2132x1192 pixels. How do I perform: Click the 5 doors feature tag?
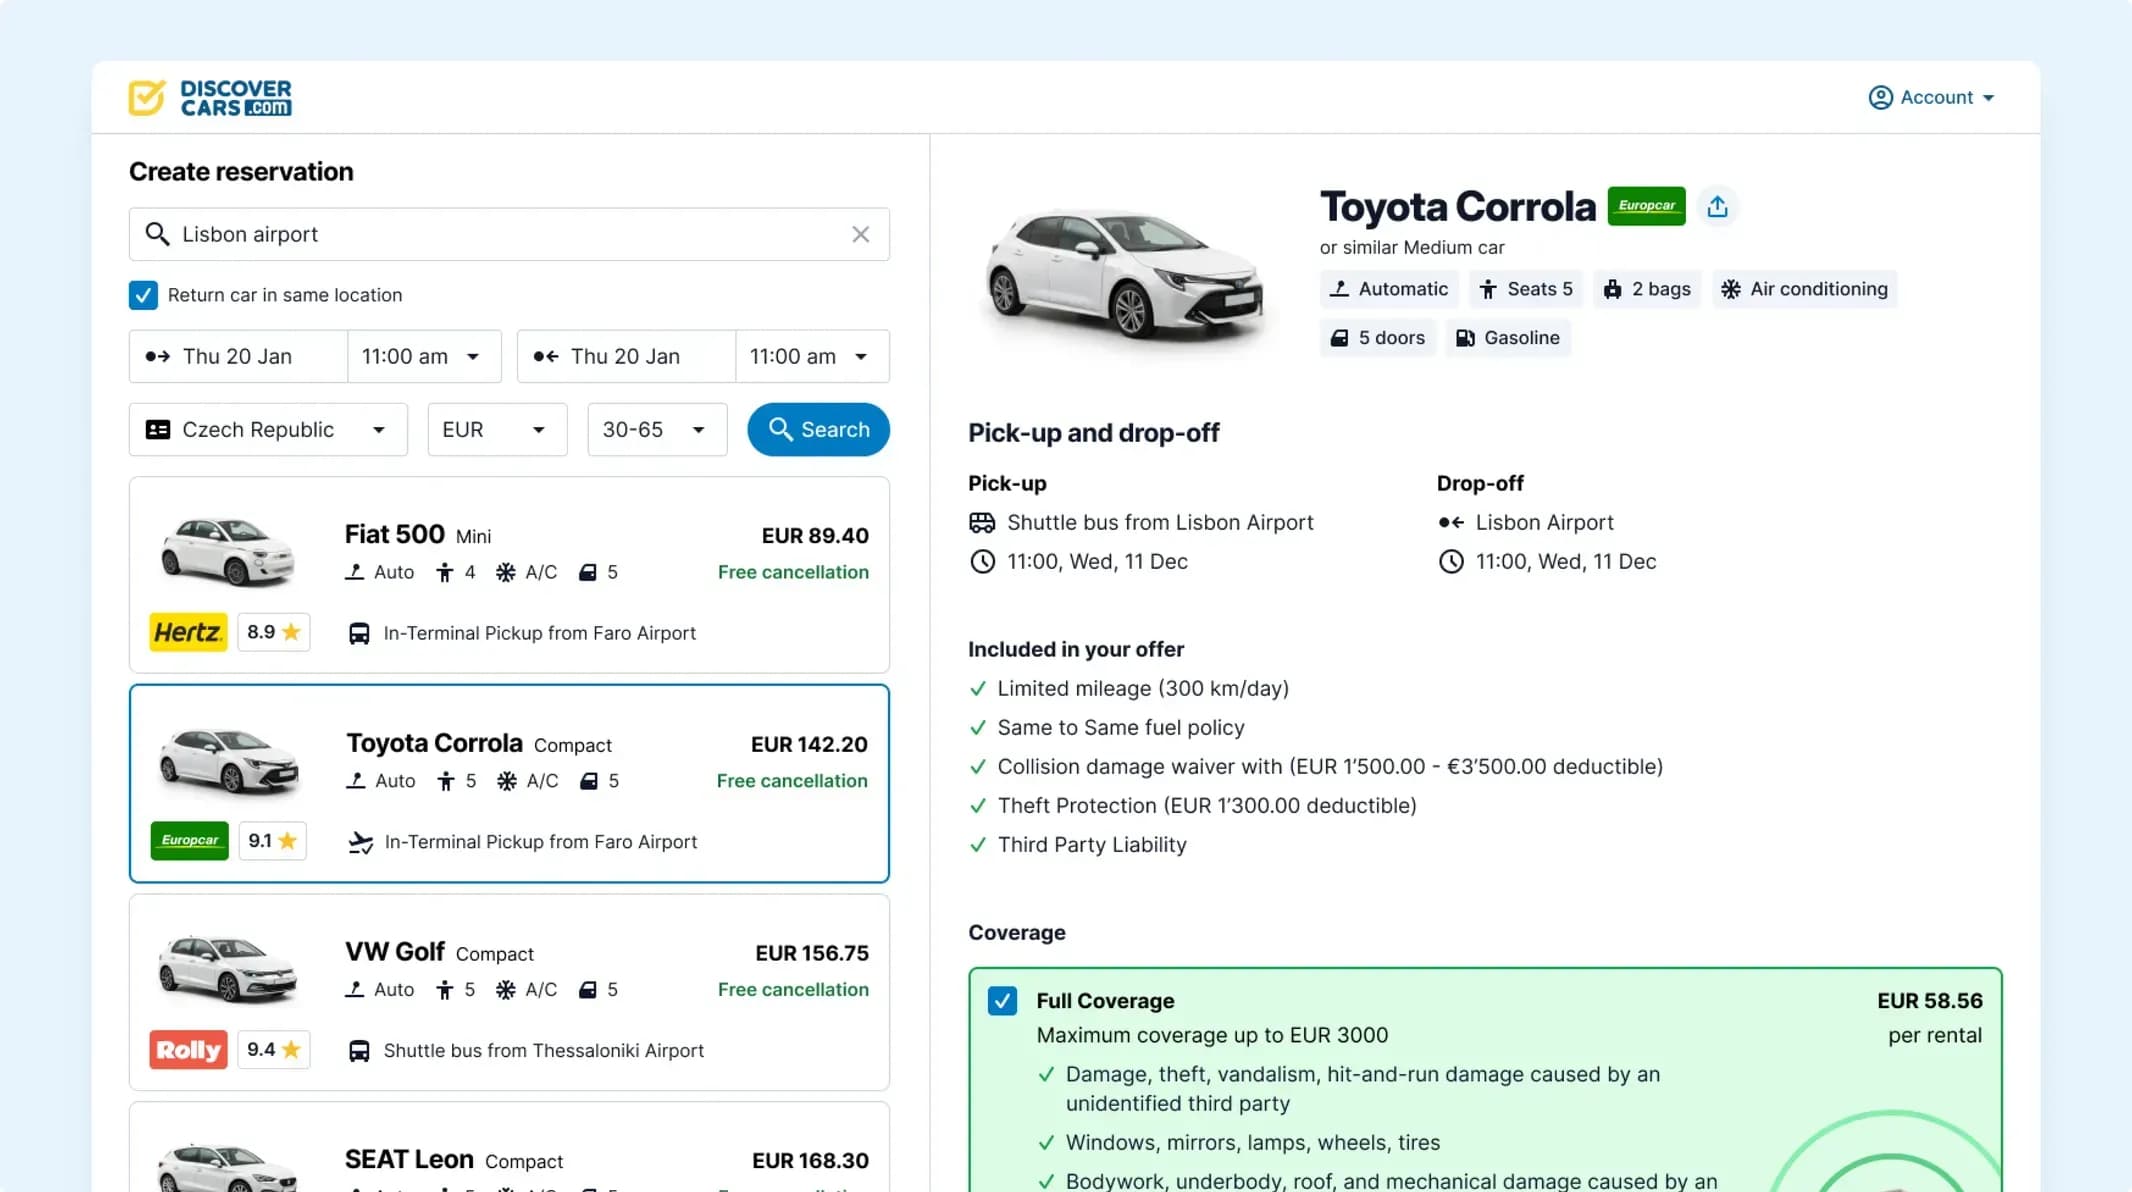[1378, 338]
